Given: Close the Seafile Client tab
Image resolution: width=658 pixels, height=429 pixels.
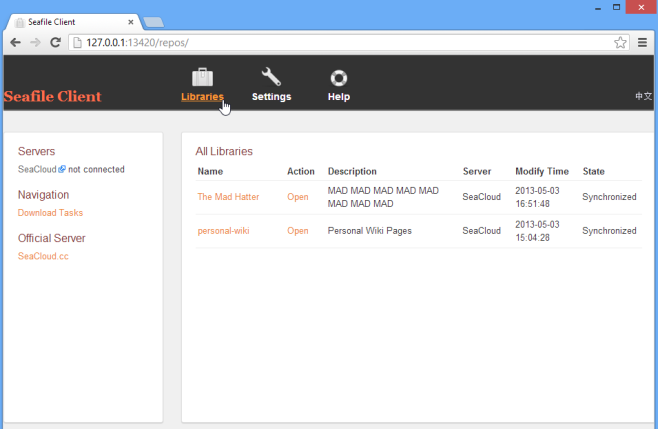Looking at the screenshot, I should [131, 22].
